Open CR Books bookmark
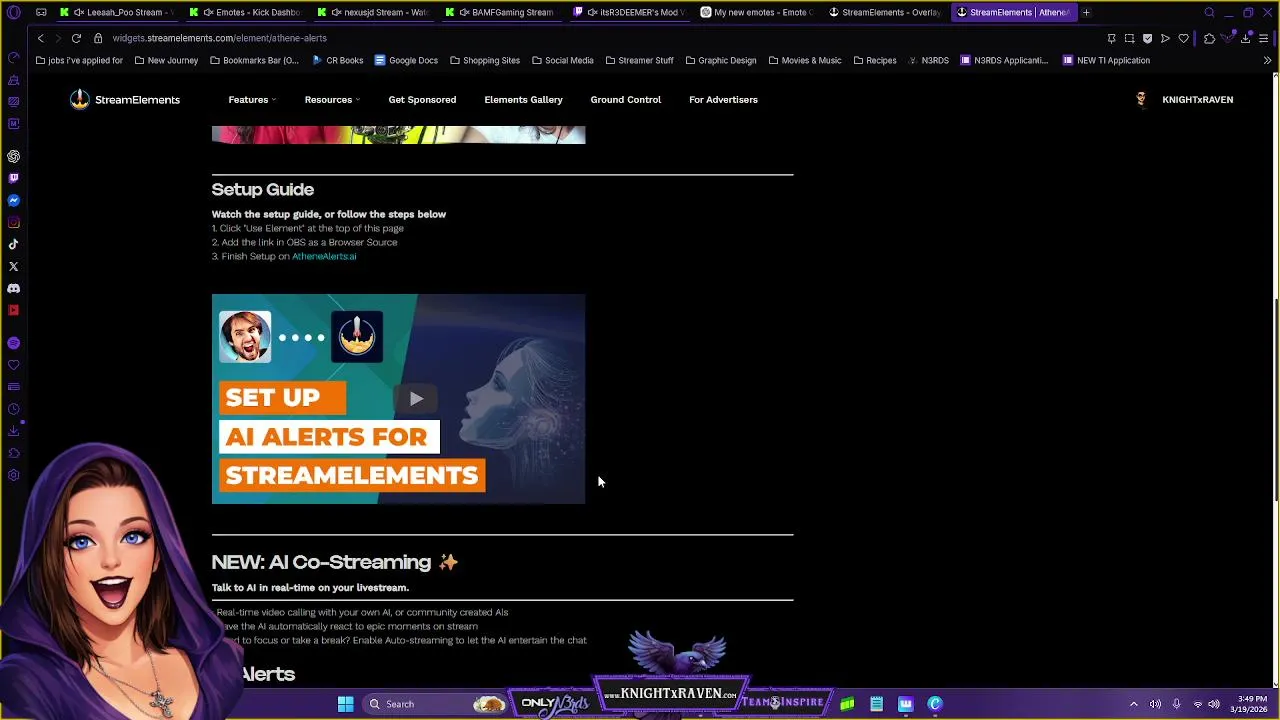This screenshot has height=720, width=1280. pos(337,60)
